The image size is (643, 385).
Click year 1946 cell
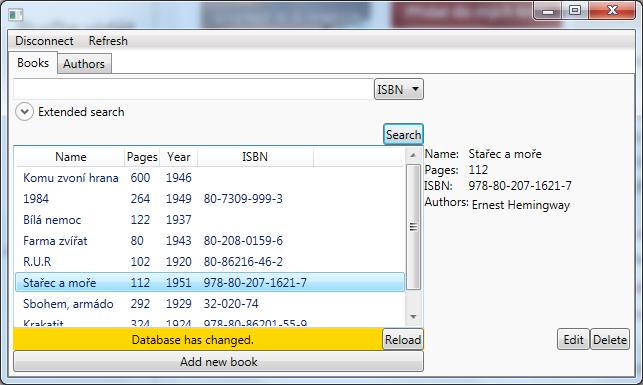[178, 178]
